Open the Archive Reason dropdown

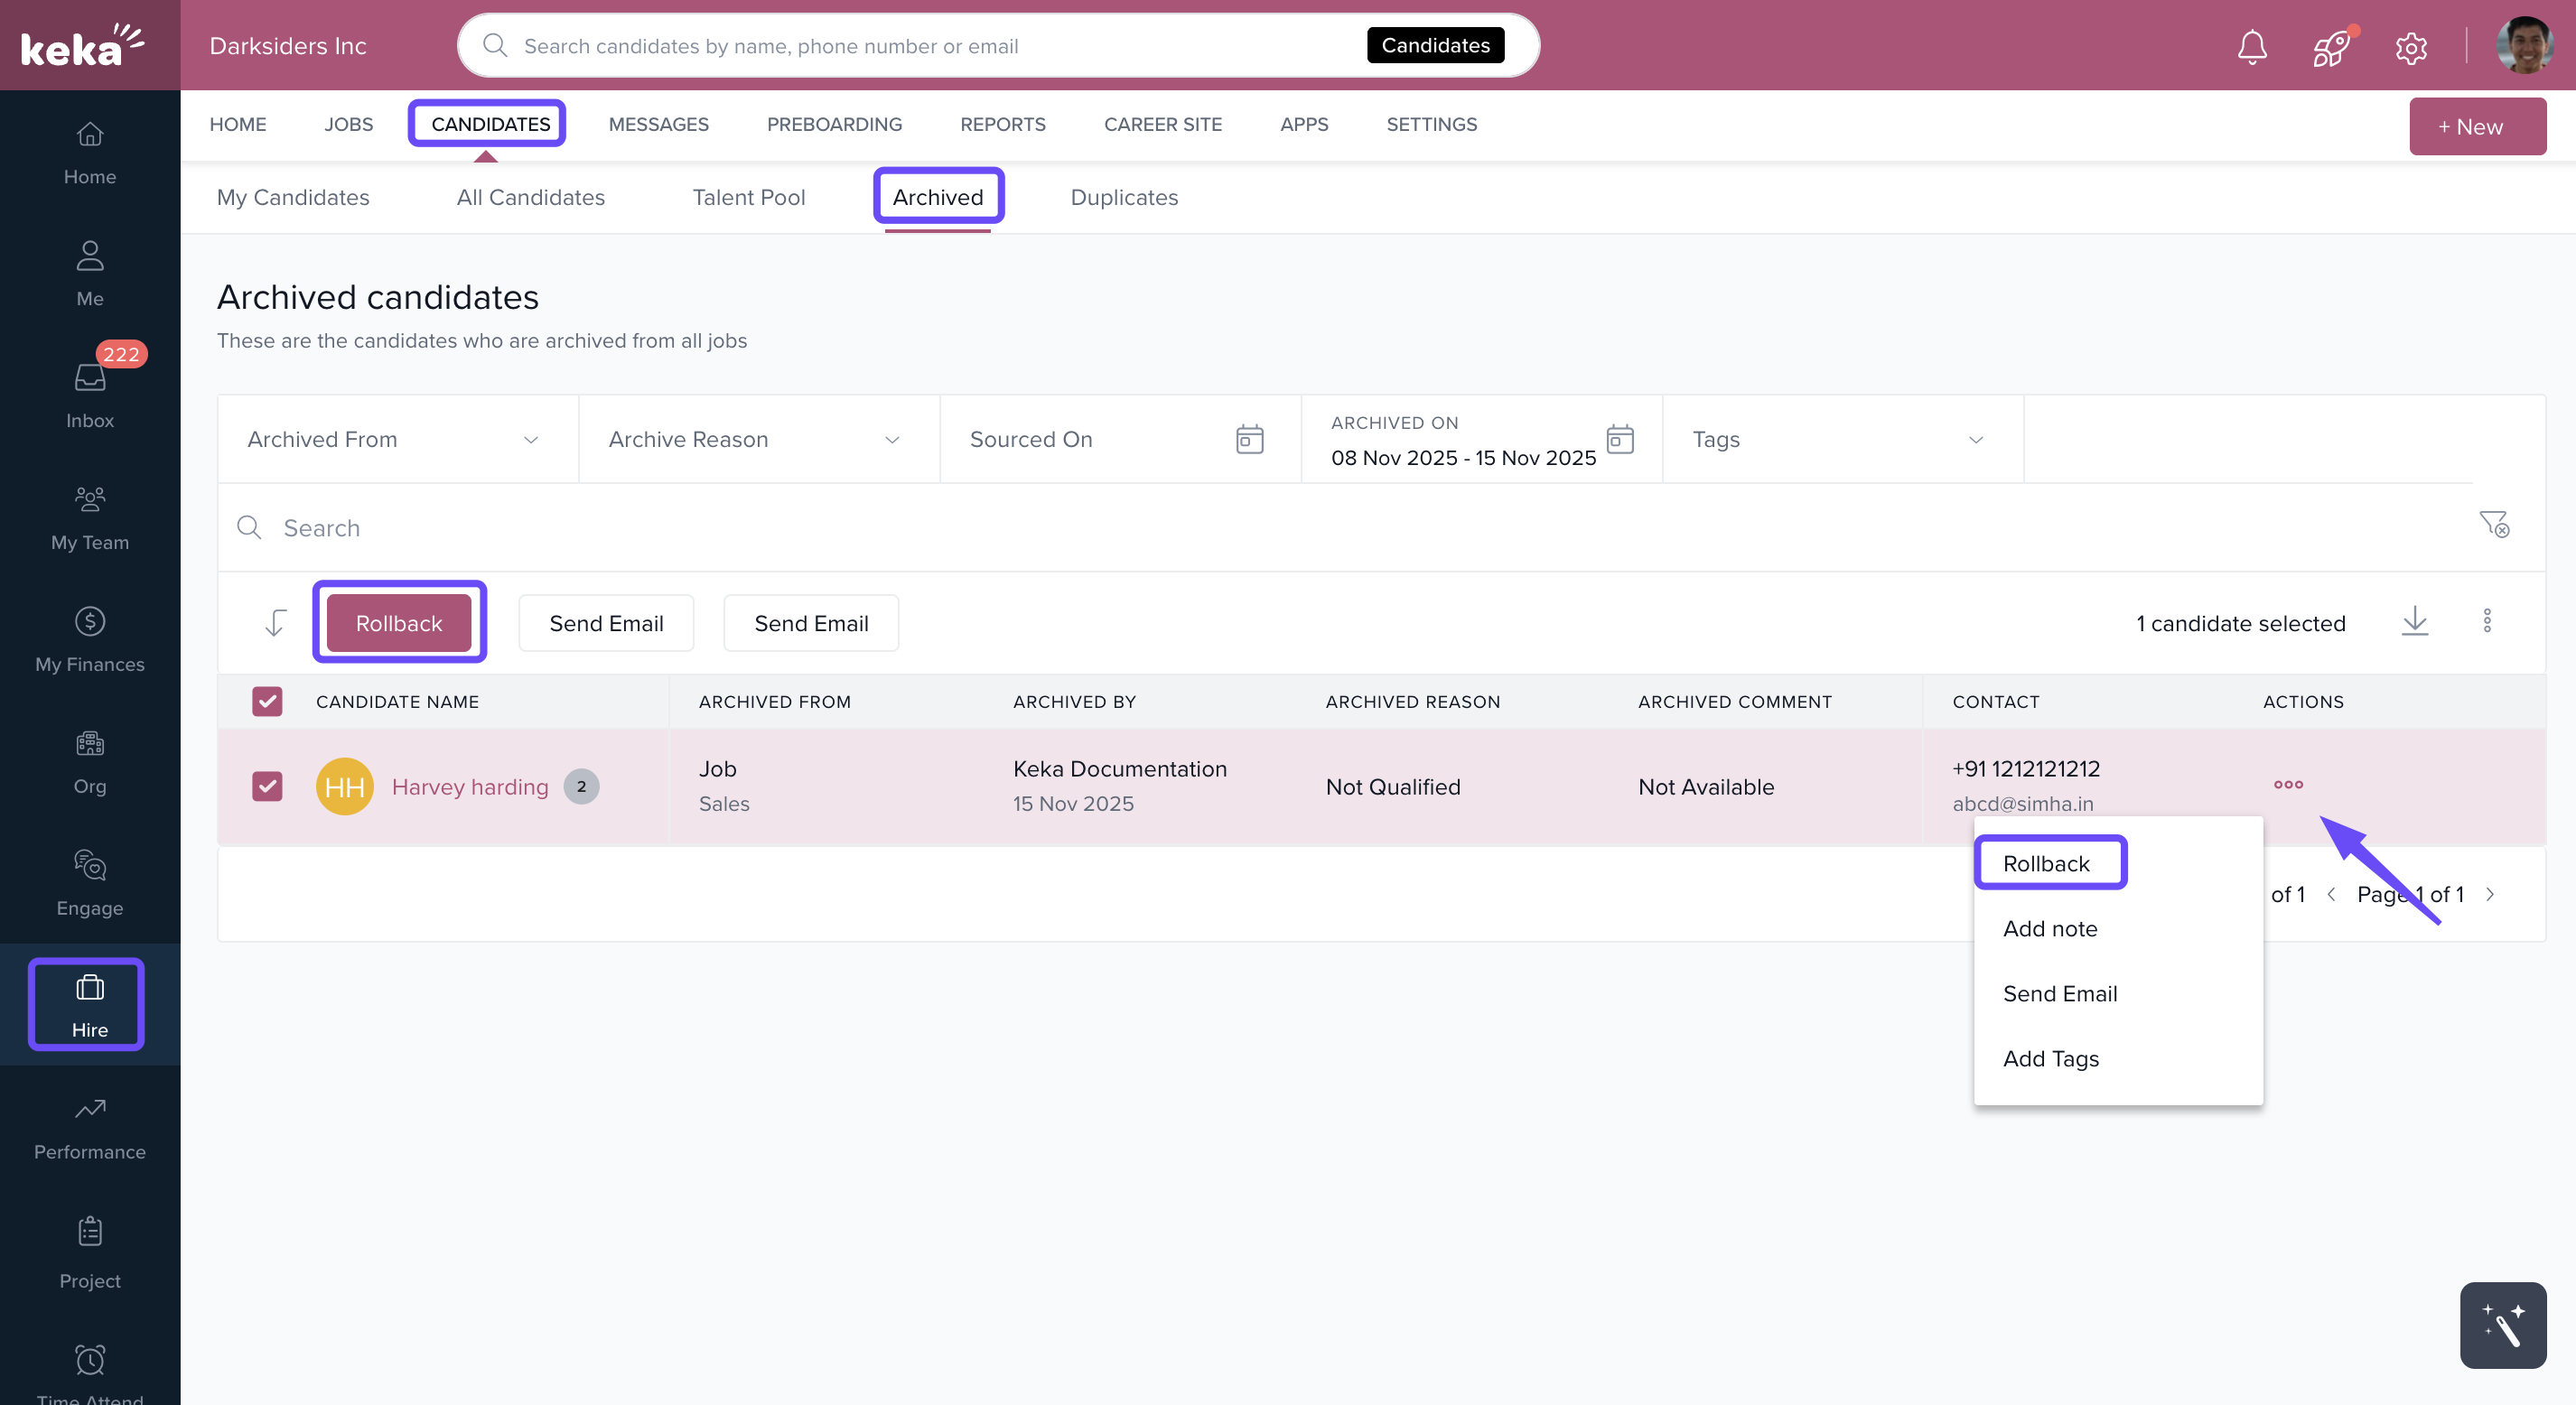pos(758,439)
